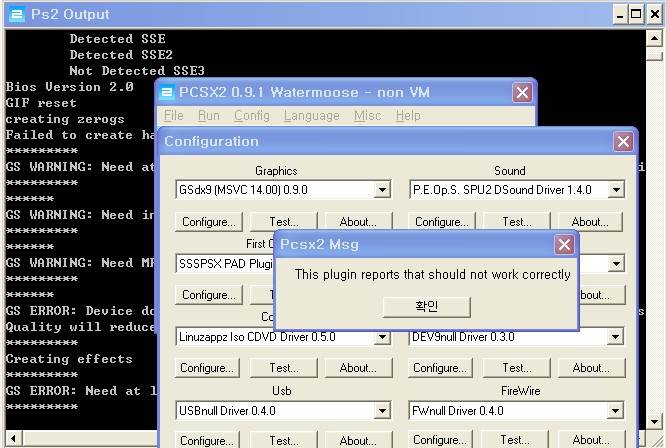Click the Ps2 Output vertical scrollbar thumb
Viewport: 667px width, 448px height.
click(x=654, y=54)
